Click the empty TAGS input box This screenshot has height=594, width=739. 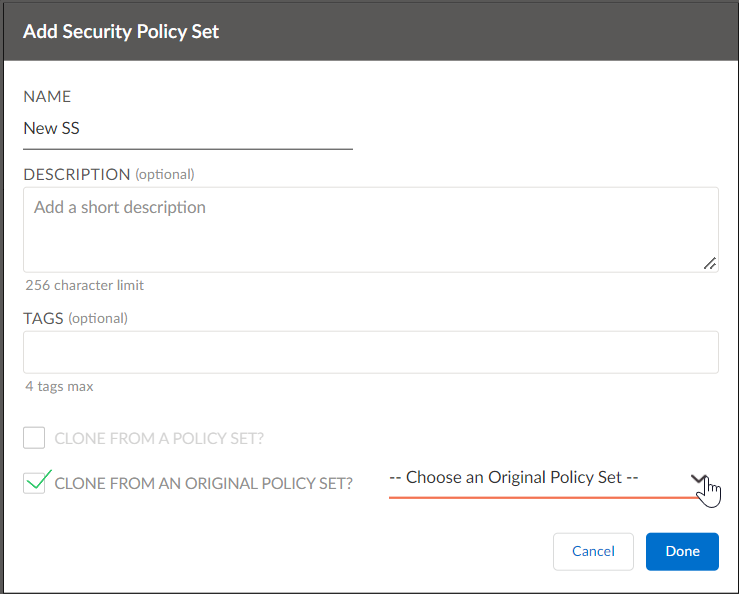click(x=370, y=352)
